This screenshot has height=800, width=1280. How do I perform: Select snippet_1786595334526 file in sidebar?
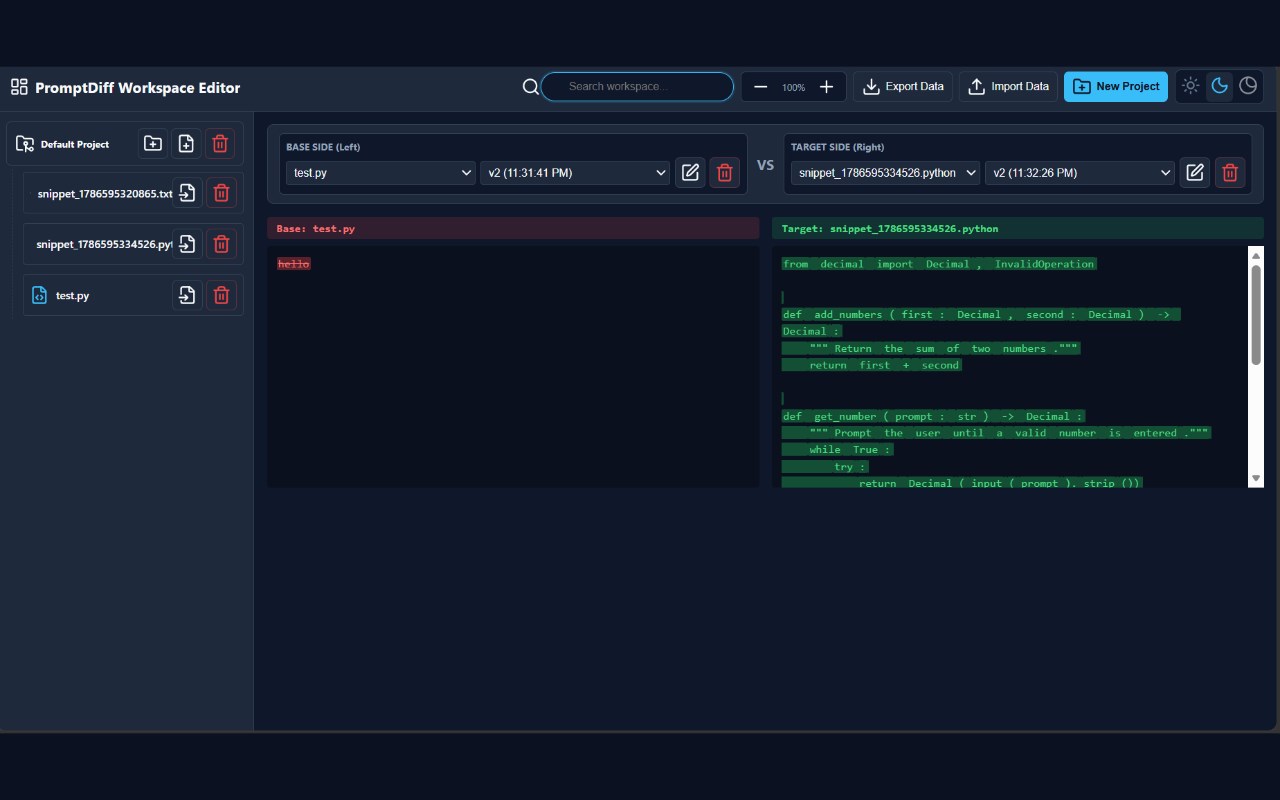pyautogui.click(x=104, y=244)
